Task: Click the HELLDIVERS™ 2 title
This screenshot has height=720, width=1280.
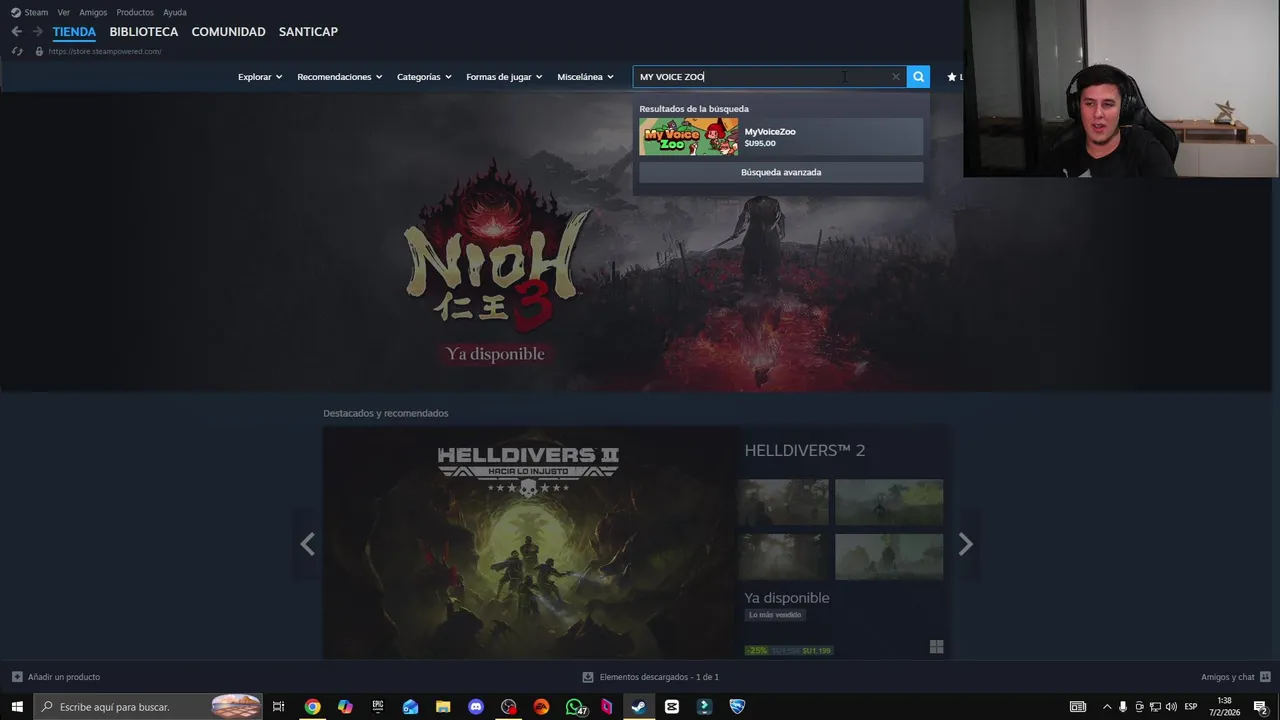Action: click(x=805, y=451)
